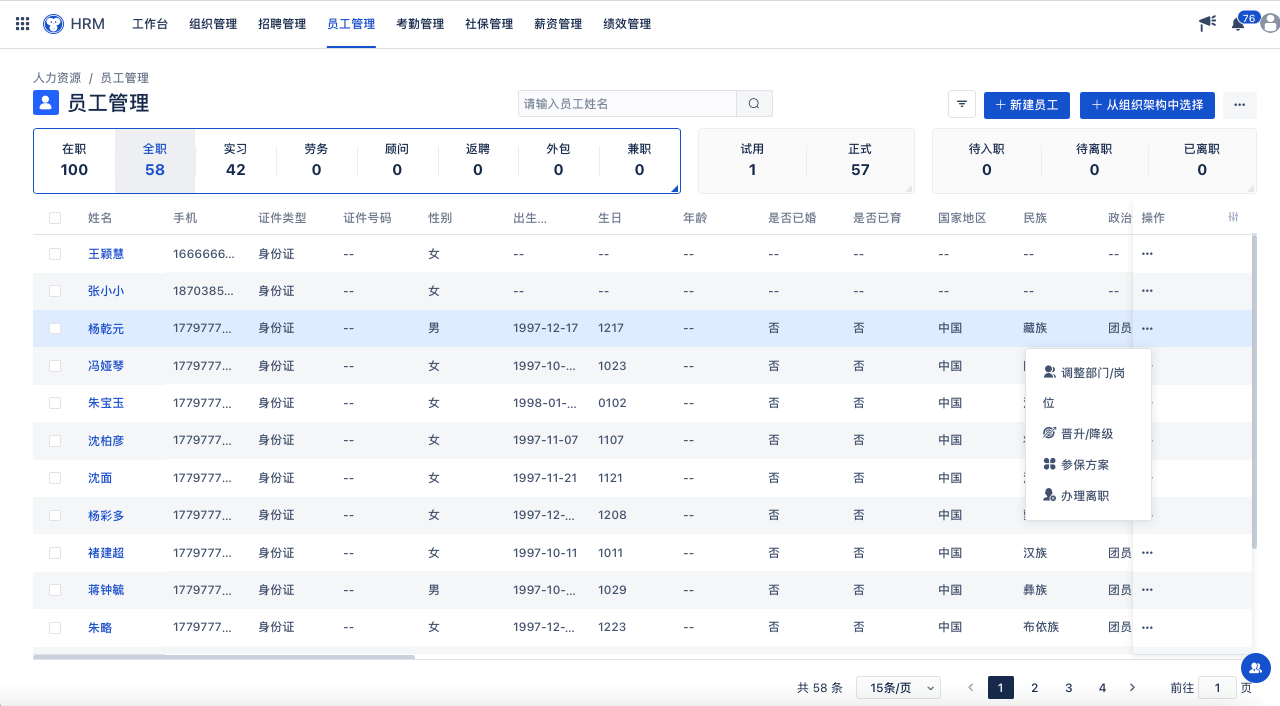This screenshot has height=706, width=1280.
Task: Open column settings icon in table header
Action: click(x=1233, y=217)
